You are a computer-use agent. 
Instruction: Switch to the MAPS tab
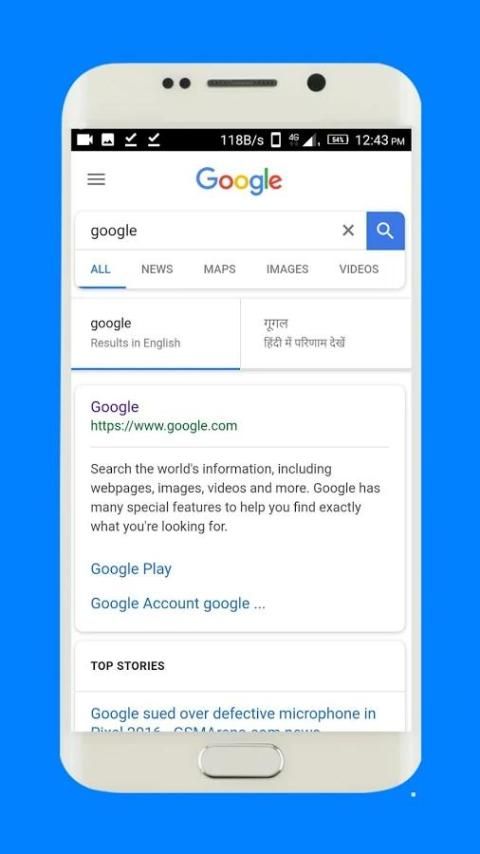pyautogui.click(x=220, y=269)
